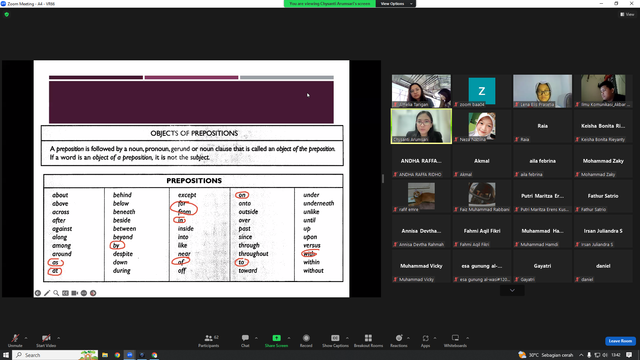Image resolution: width=640 pixels, height=360 pixels.
Task: Start recording with the Record button
Action: point(306,340)
